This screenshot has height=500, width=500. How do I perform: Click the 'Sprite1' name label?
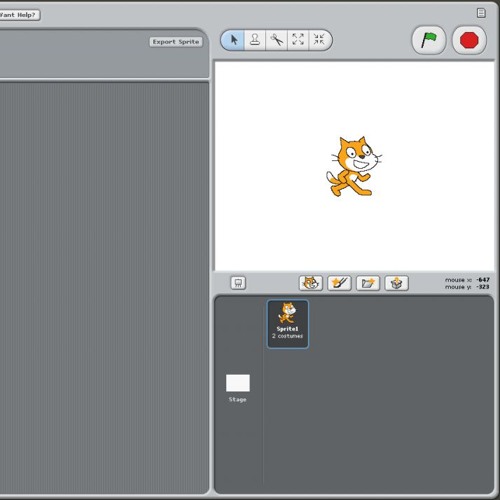coord(287,329)
